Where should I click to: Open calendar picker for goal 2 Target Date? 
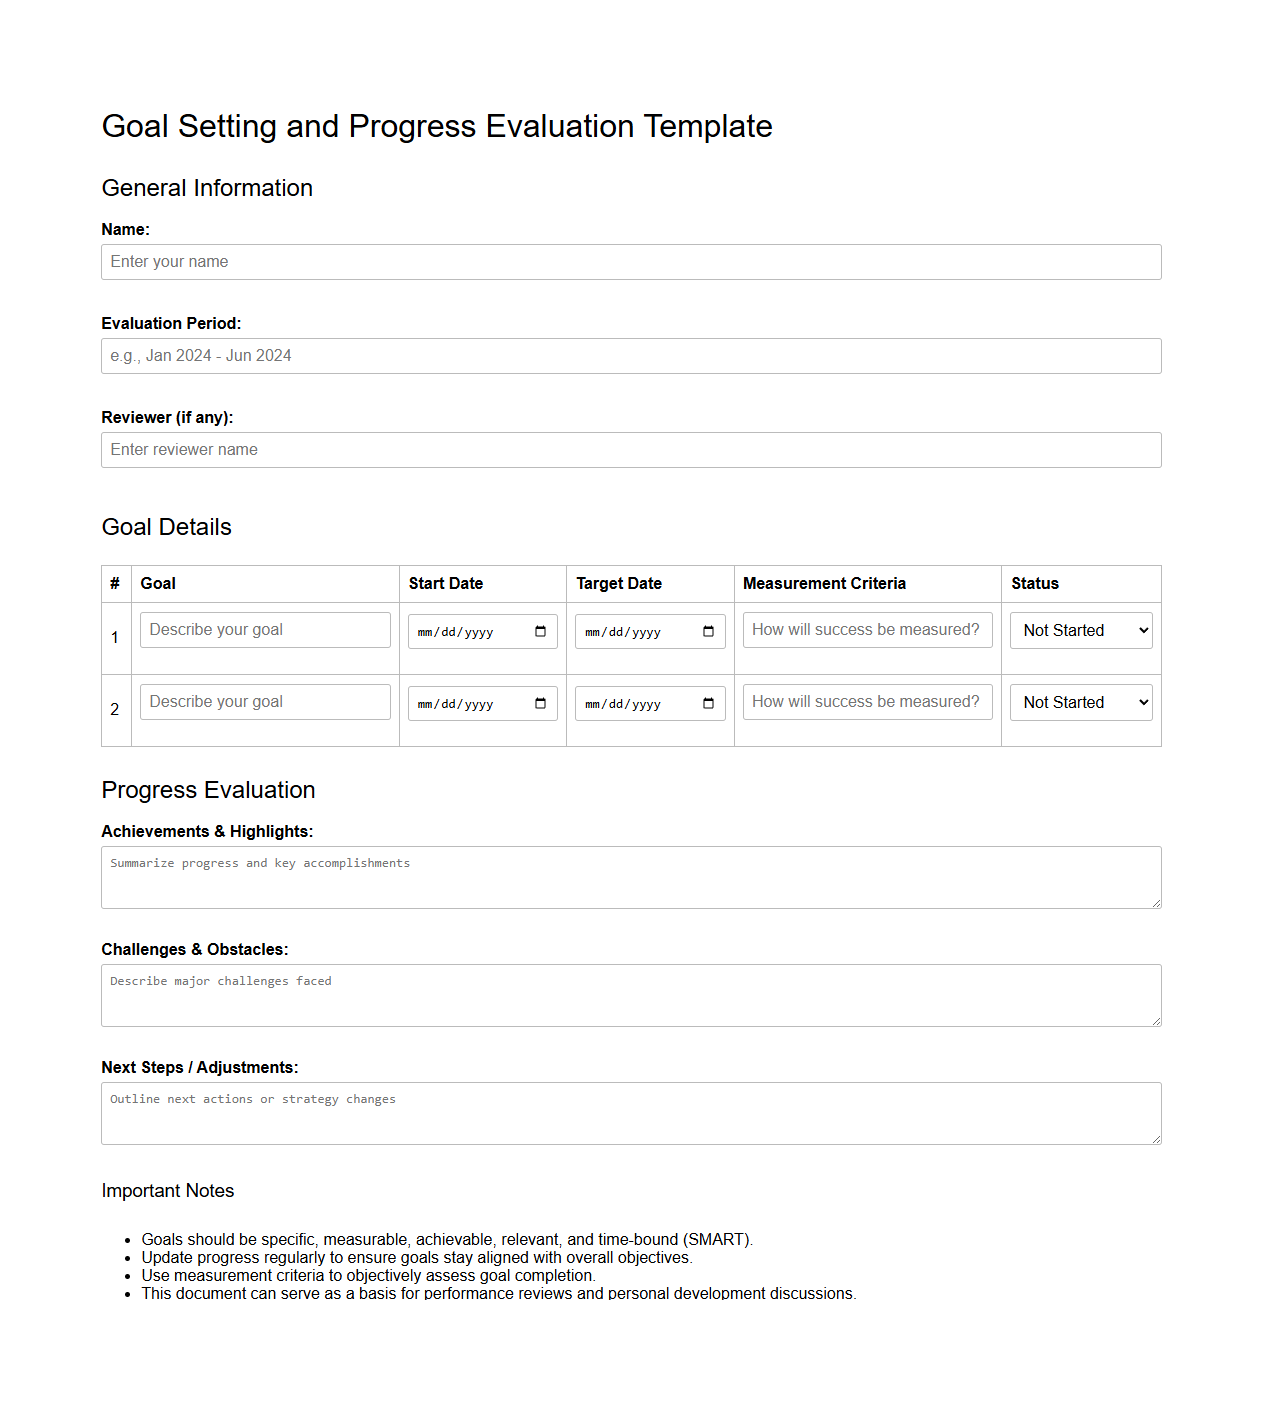pyautogui.click(x=708, y=703)
